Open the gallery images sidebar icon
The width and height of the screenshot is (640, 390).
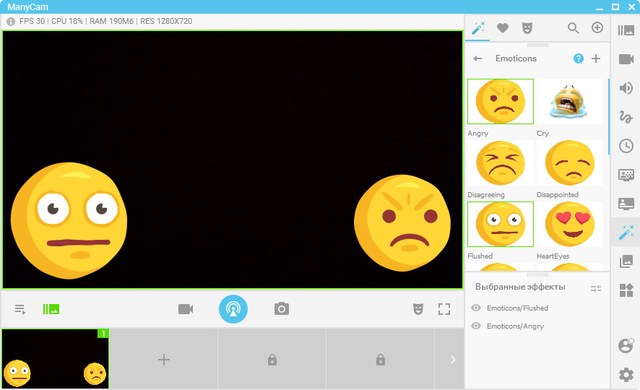626,261
